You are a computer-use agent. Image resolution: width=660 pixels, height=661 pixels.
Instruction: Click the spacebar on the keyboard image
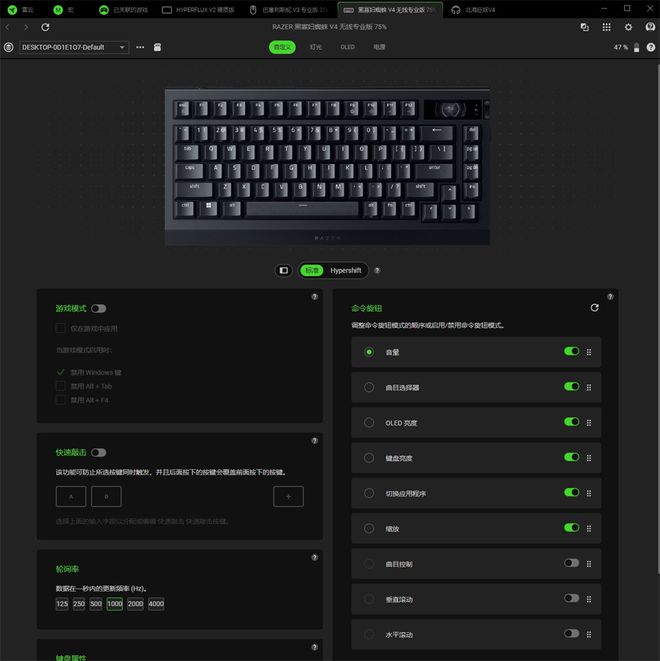coord(302,209)
